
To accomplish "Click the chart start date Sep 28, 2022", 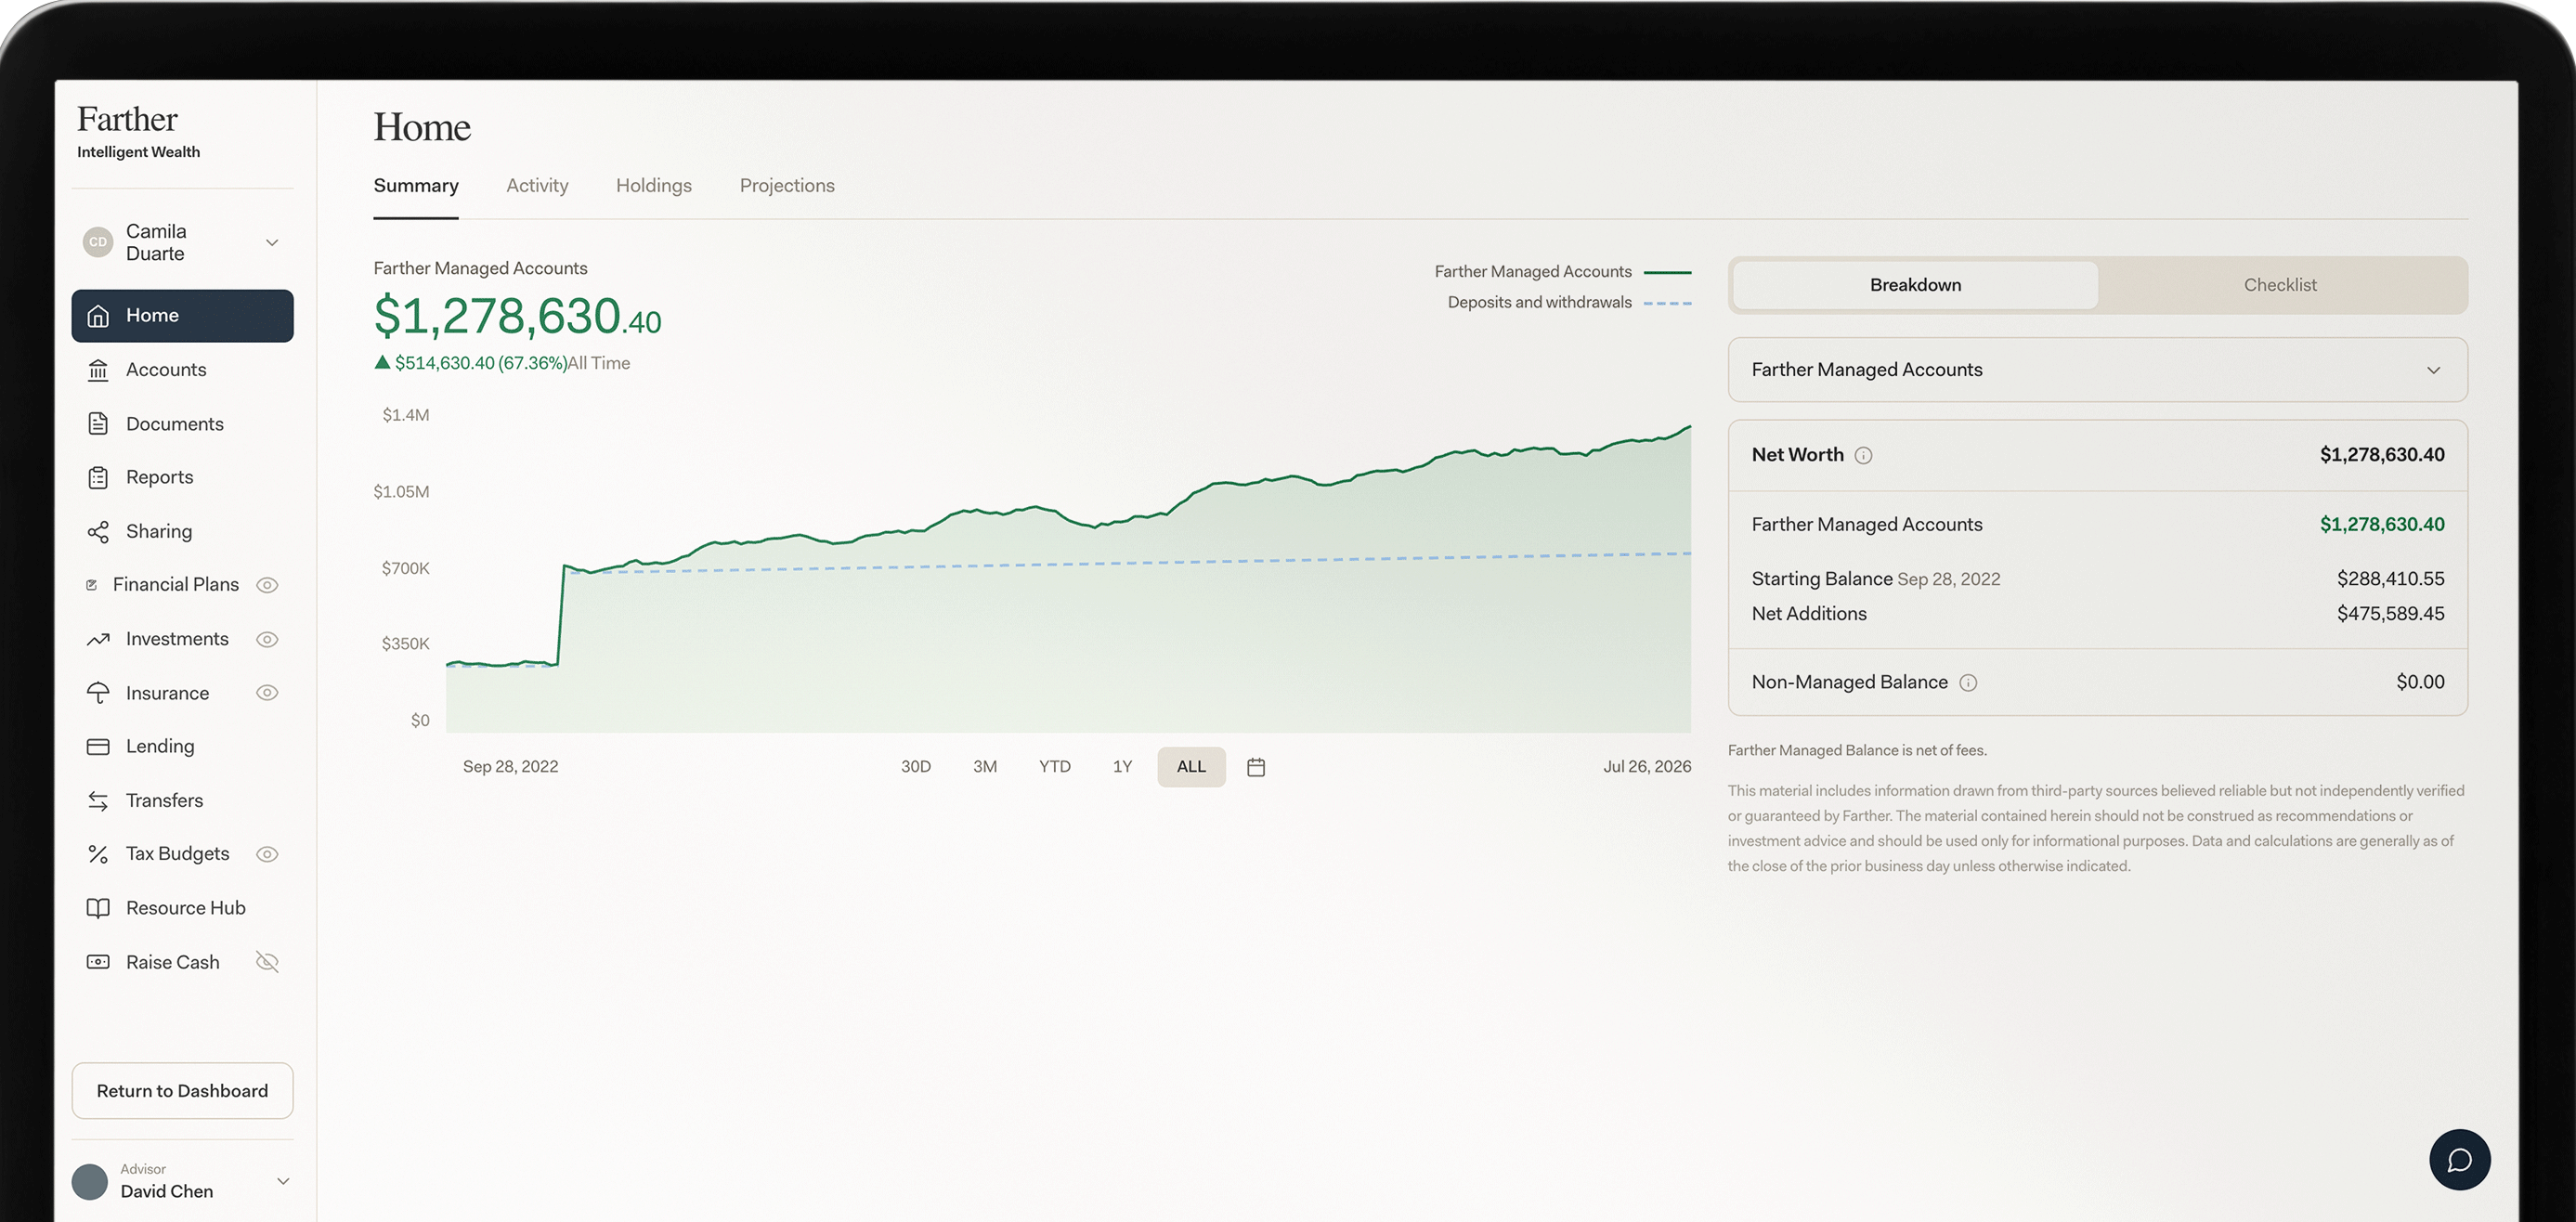I will point(510,767).
